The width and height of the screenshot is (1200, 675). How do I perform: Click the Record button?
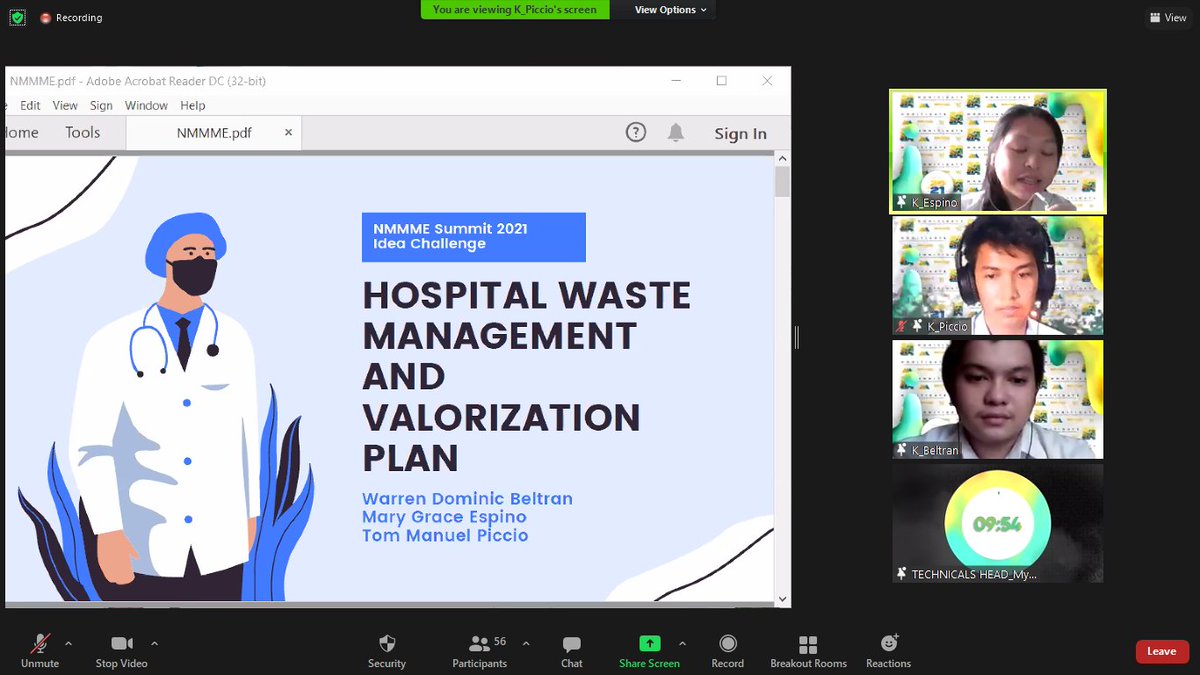point(728,651)
